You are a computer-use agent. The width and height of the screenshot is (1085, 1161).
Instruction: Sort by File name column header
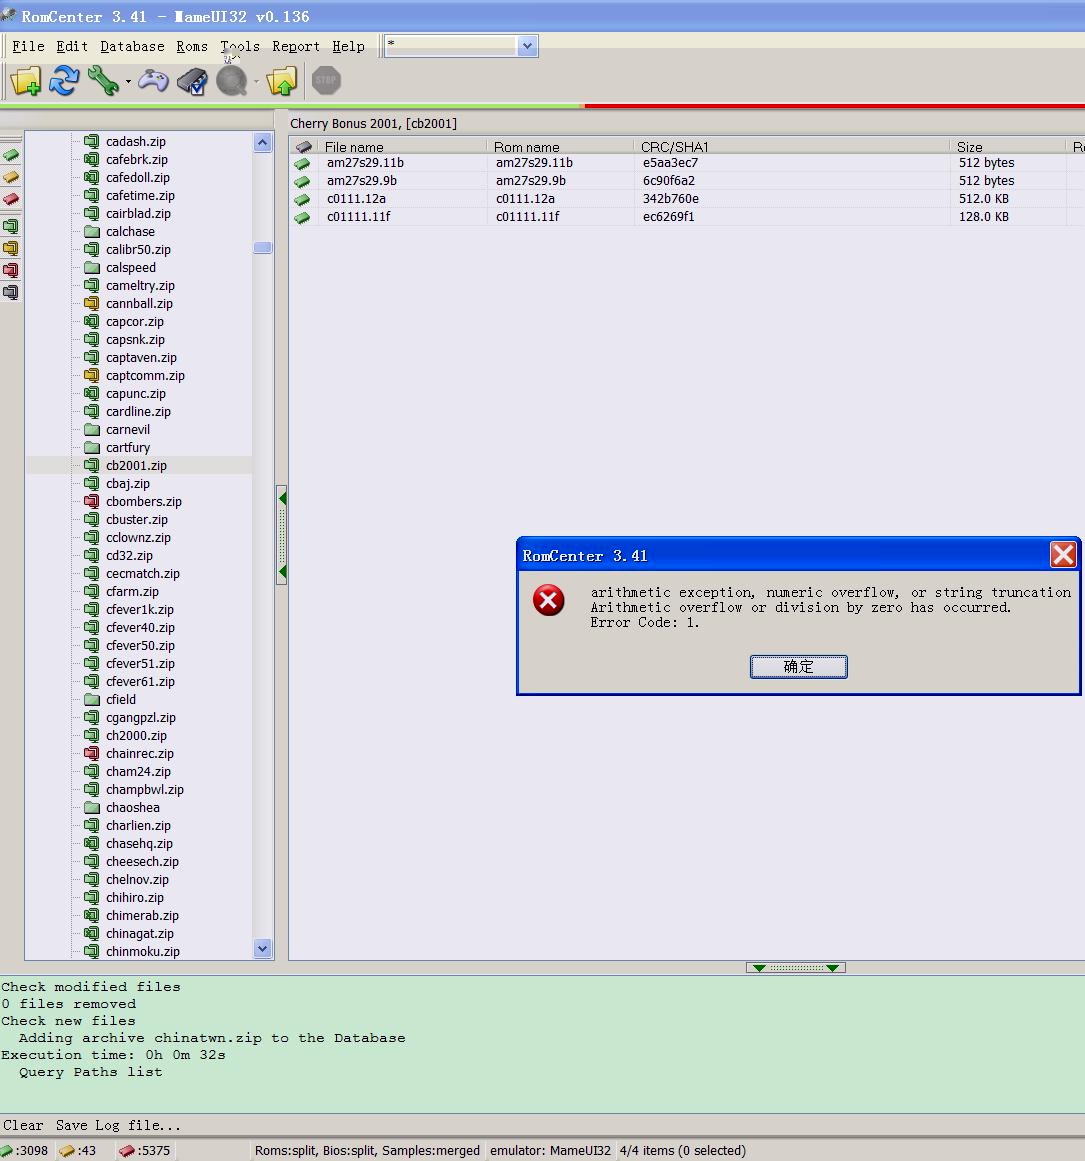(x=402, y=147)
